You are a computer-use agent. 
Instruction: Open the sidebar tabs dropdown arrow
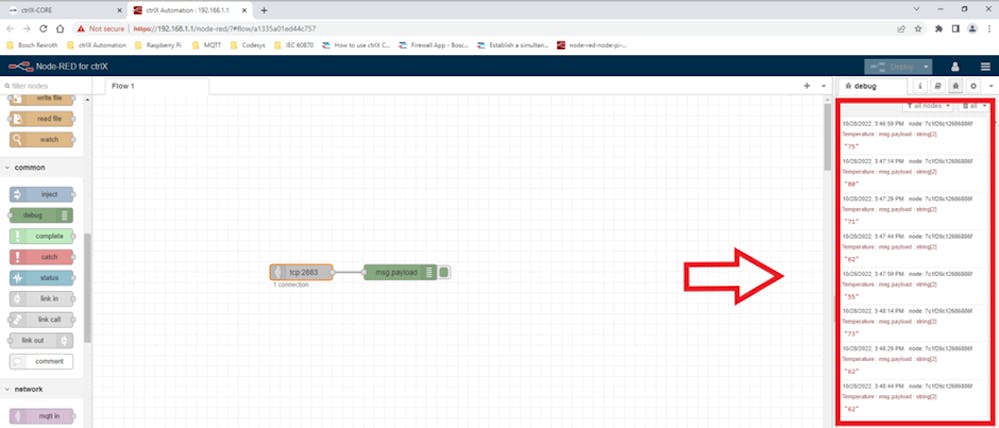coord(991,86)
